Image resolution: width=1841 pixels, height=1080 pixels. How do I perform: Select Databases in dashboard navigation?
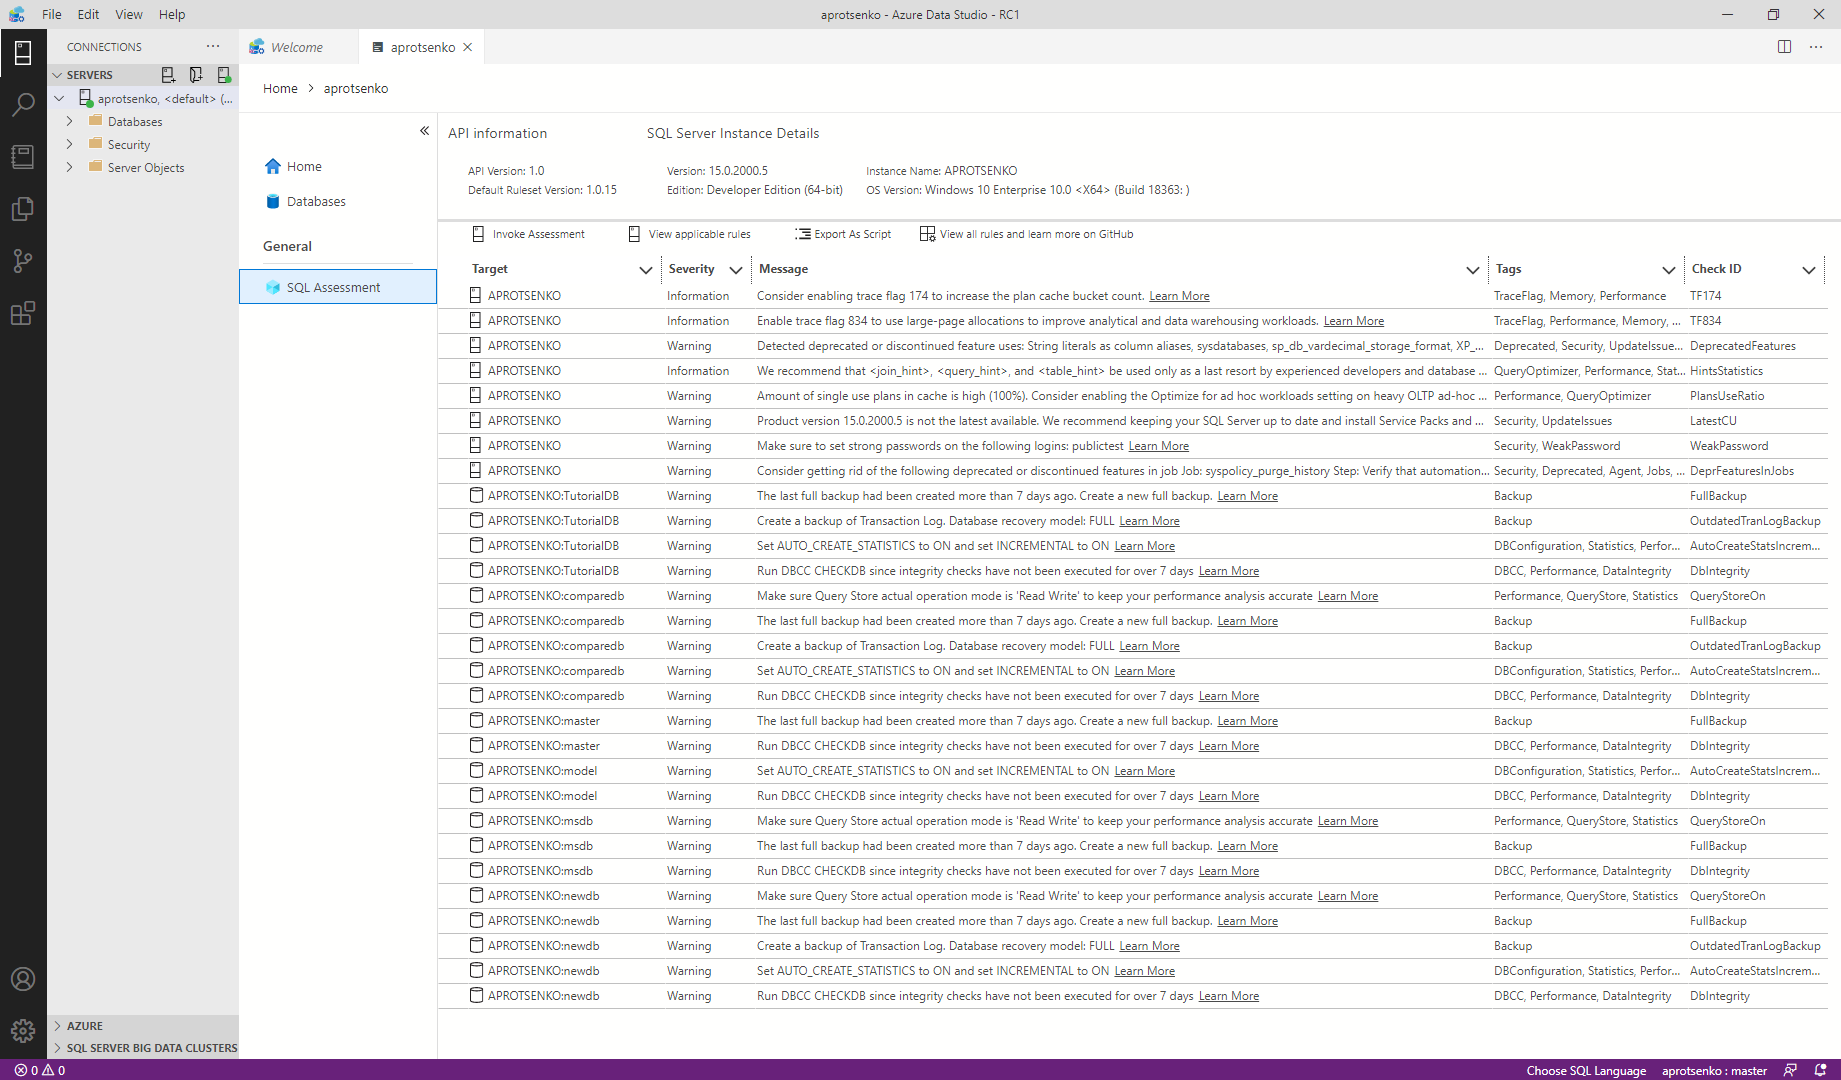316,201
